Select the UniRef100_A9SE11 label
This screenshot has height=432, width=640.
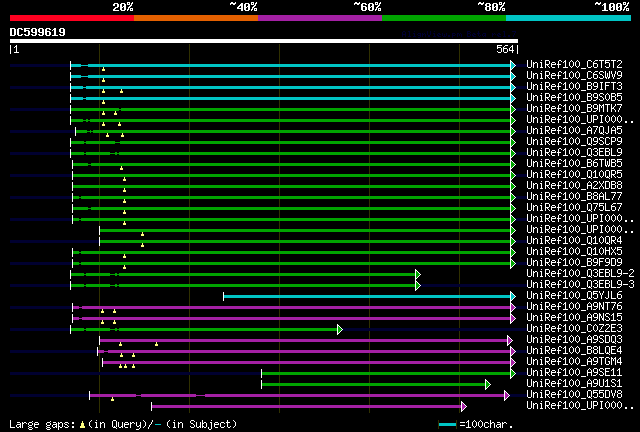click(x=574, y=373)
